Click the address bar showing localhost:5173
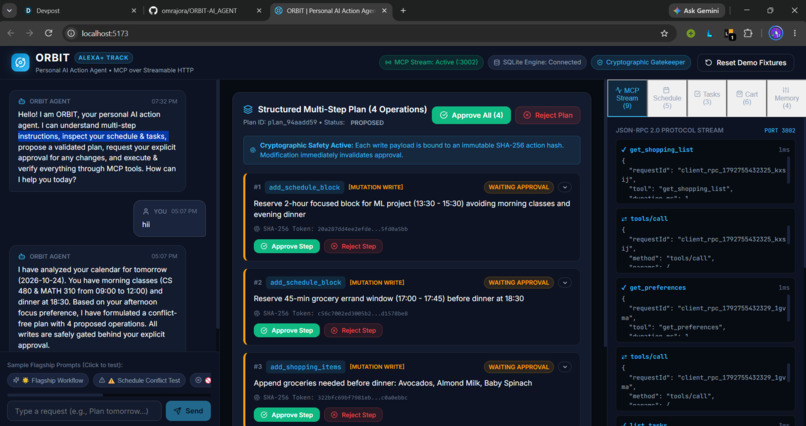Screen dimensions: 806x426 368,33
